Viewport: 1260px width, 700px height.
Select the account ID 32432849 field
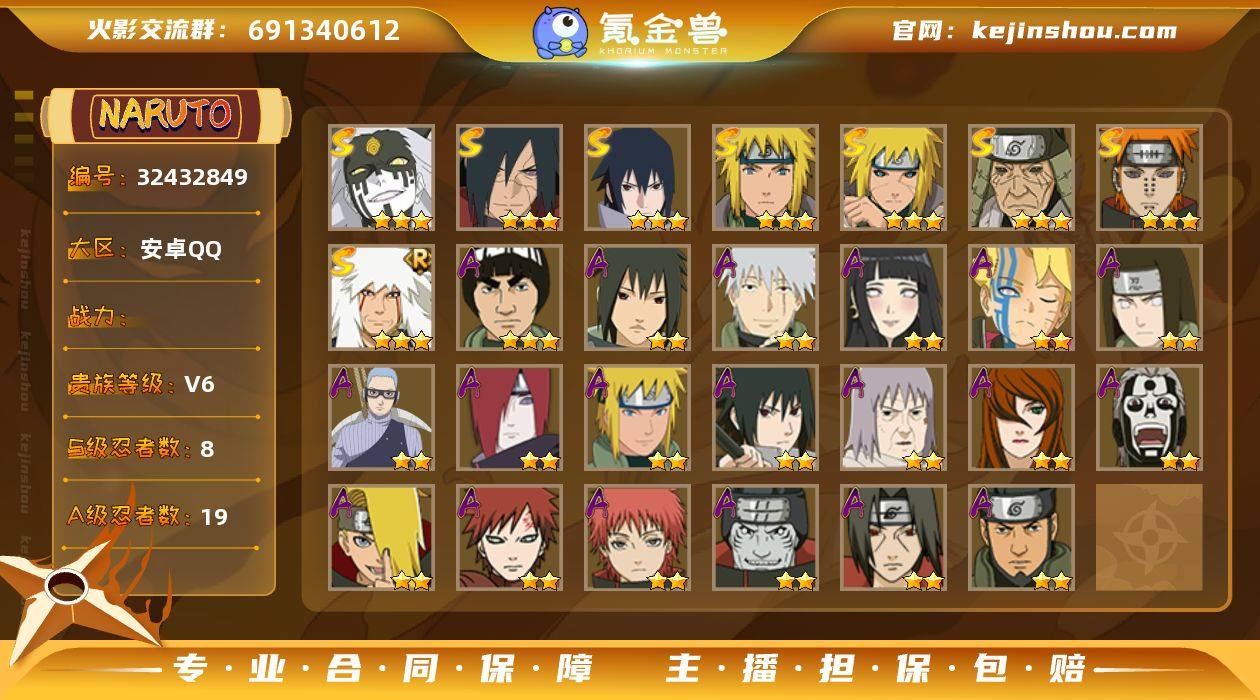pyautogui.click(x=160, y=178)
